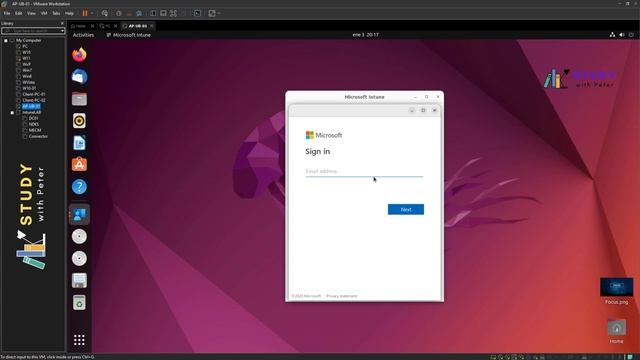Collapse the My Computer tree node
Image resolution: width=640 pixels, height=360 pixels.
pyautogui.click(x=6, y=40)
